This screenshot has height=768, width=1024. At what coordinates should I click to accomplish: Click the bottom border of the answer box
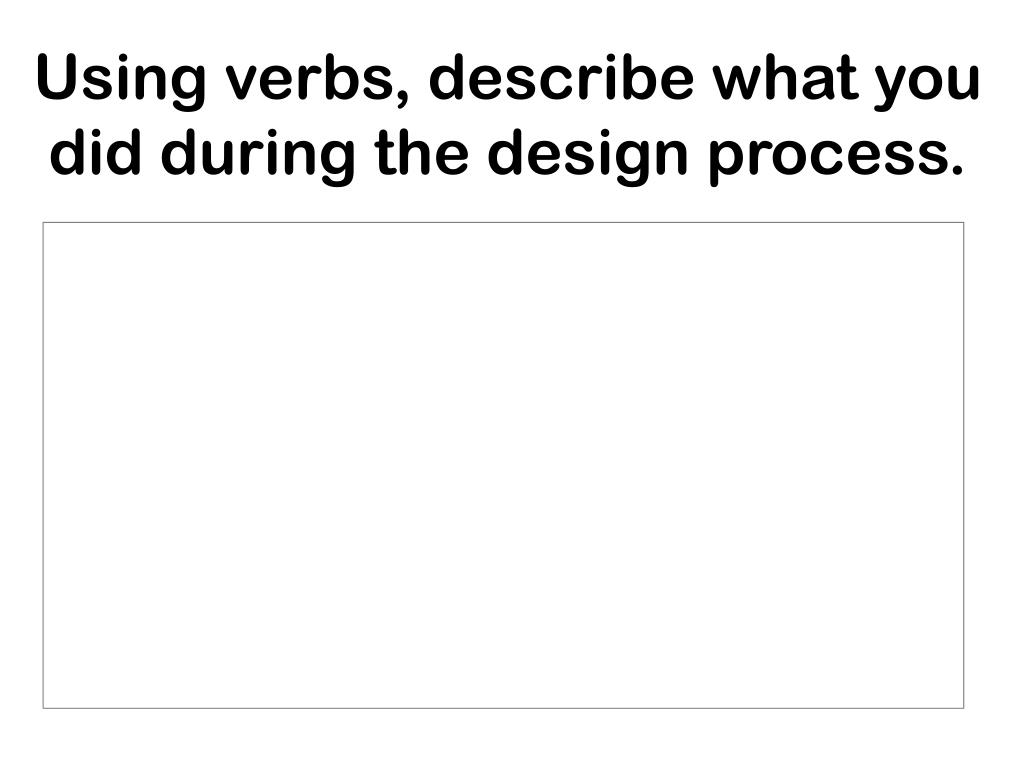pyautogui.click(x=503, y=708)
